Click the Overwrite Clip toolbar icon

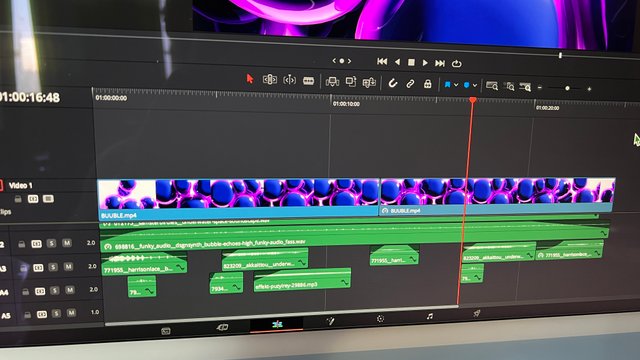[x=351, y=82]
